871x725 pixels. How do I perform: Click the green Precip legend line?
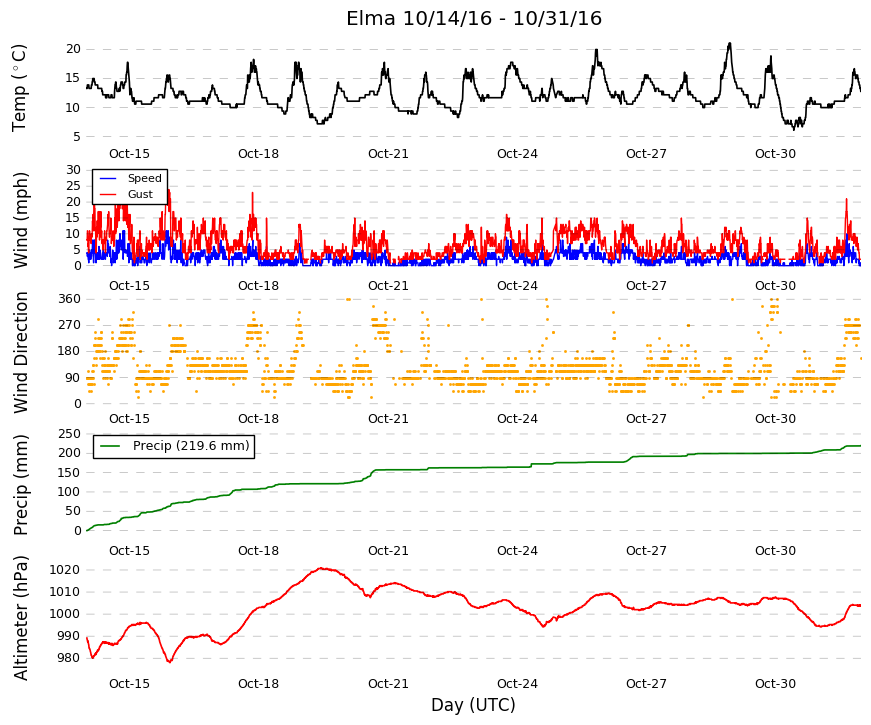click(x=110, y=446)
